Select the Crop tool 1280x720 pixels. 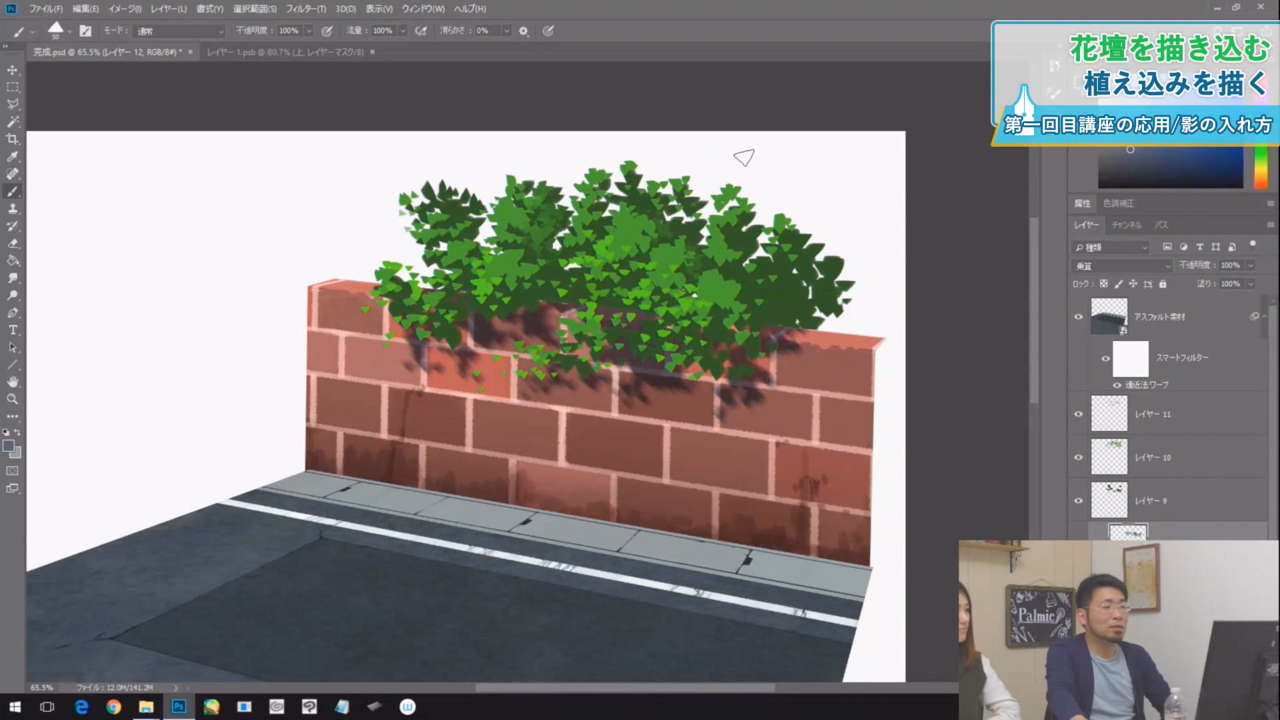pos(13,139)
